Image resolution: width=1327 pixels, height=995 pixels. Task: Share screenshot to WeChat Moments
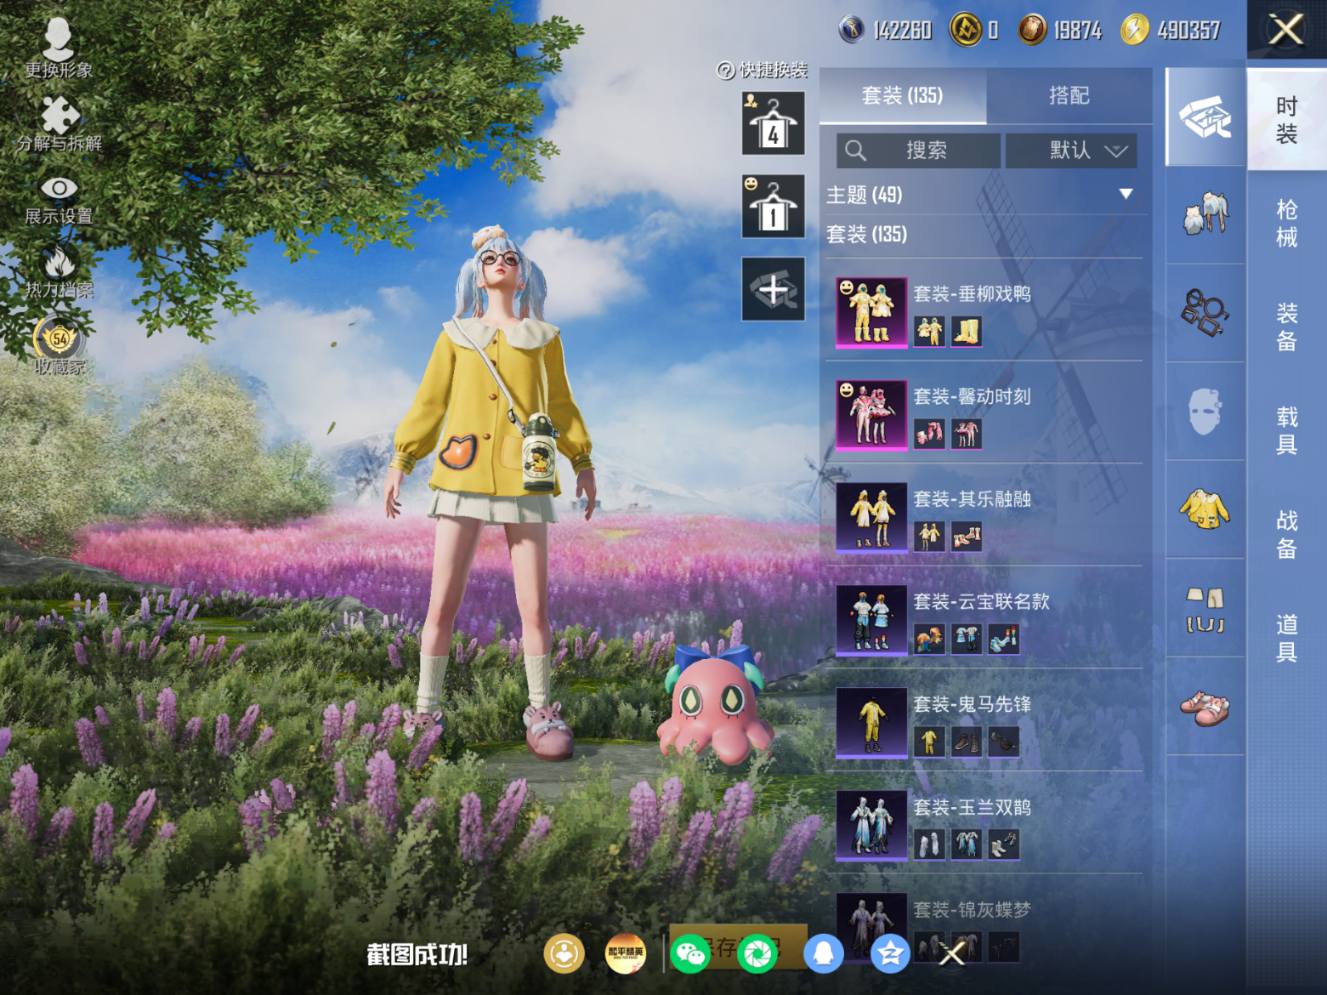tap(757, 954)
